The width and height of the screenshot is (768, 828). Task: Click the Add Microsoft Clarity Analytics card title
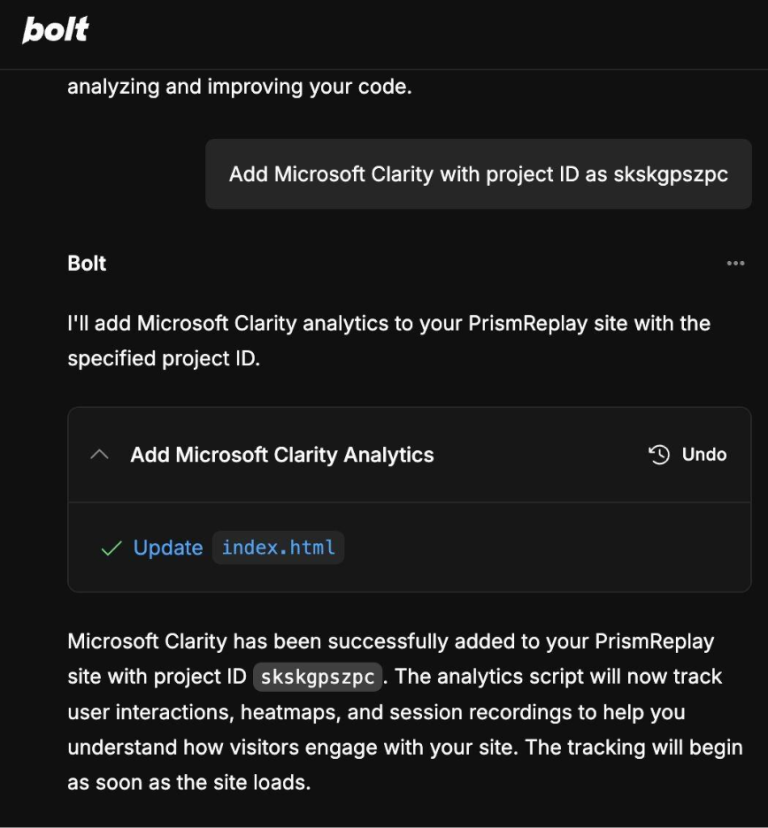pyautogui.click(x=281, y=455)
